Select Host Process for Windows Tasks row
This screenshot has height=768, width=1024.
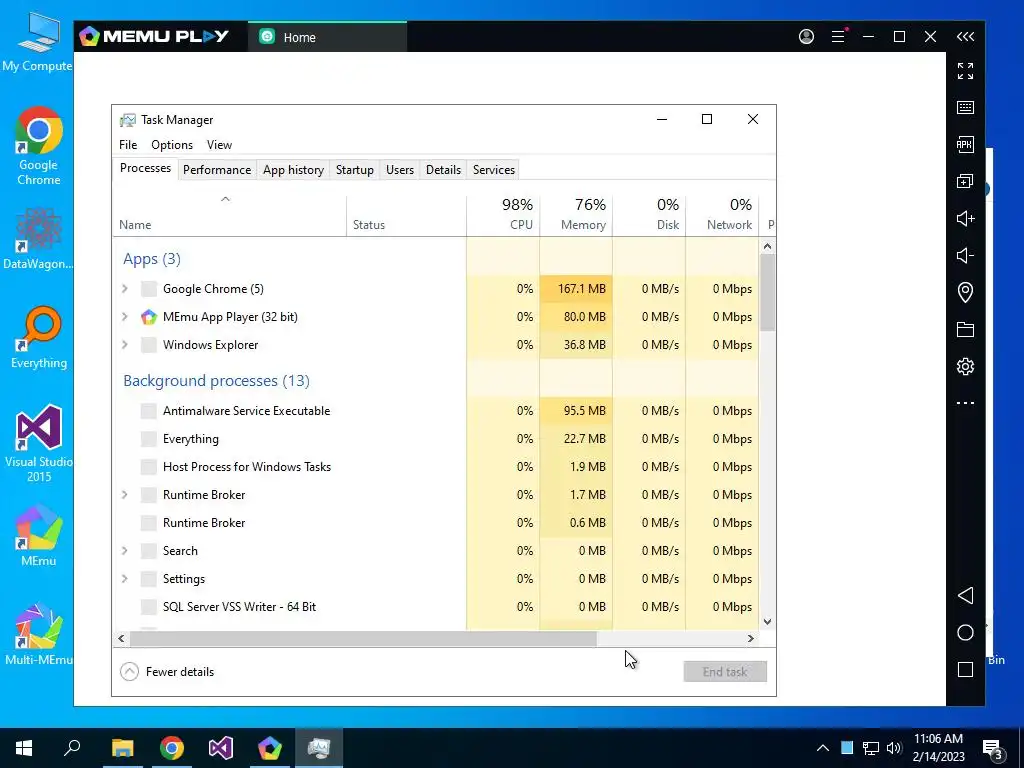click(436, 467)
